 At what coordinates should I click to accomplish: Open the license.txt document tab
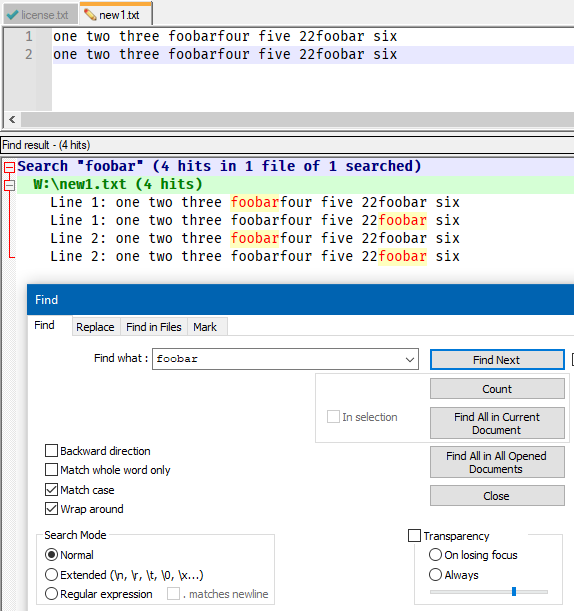[x=39, y=15]
